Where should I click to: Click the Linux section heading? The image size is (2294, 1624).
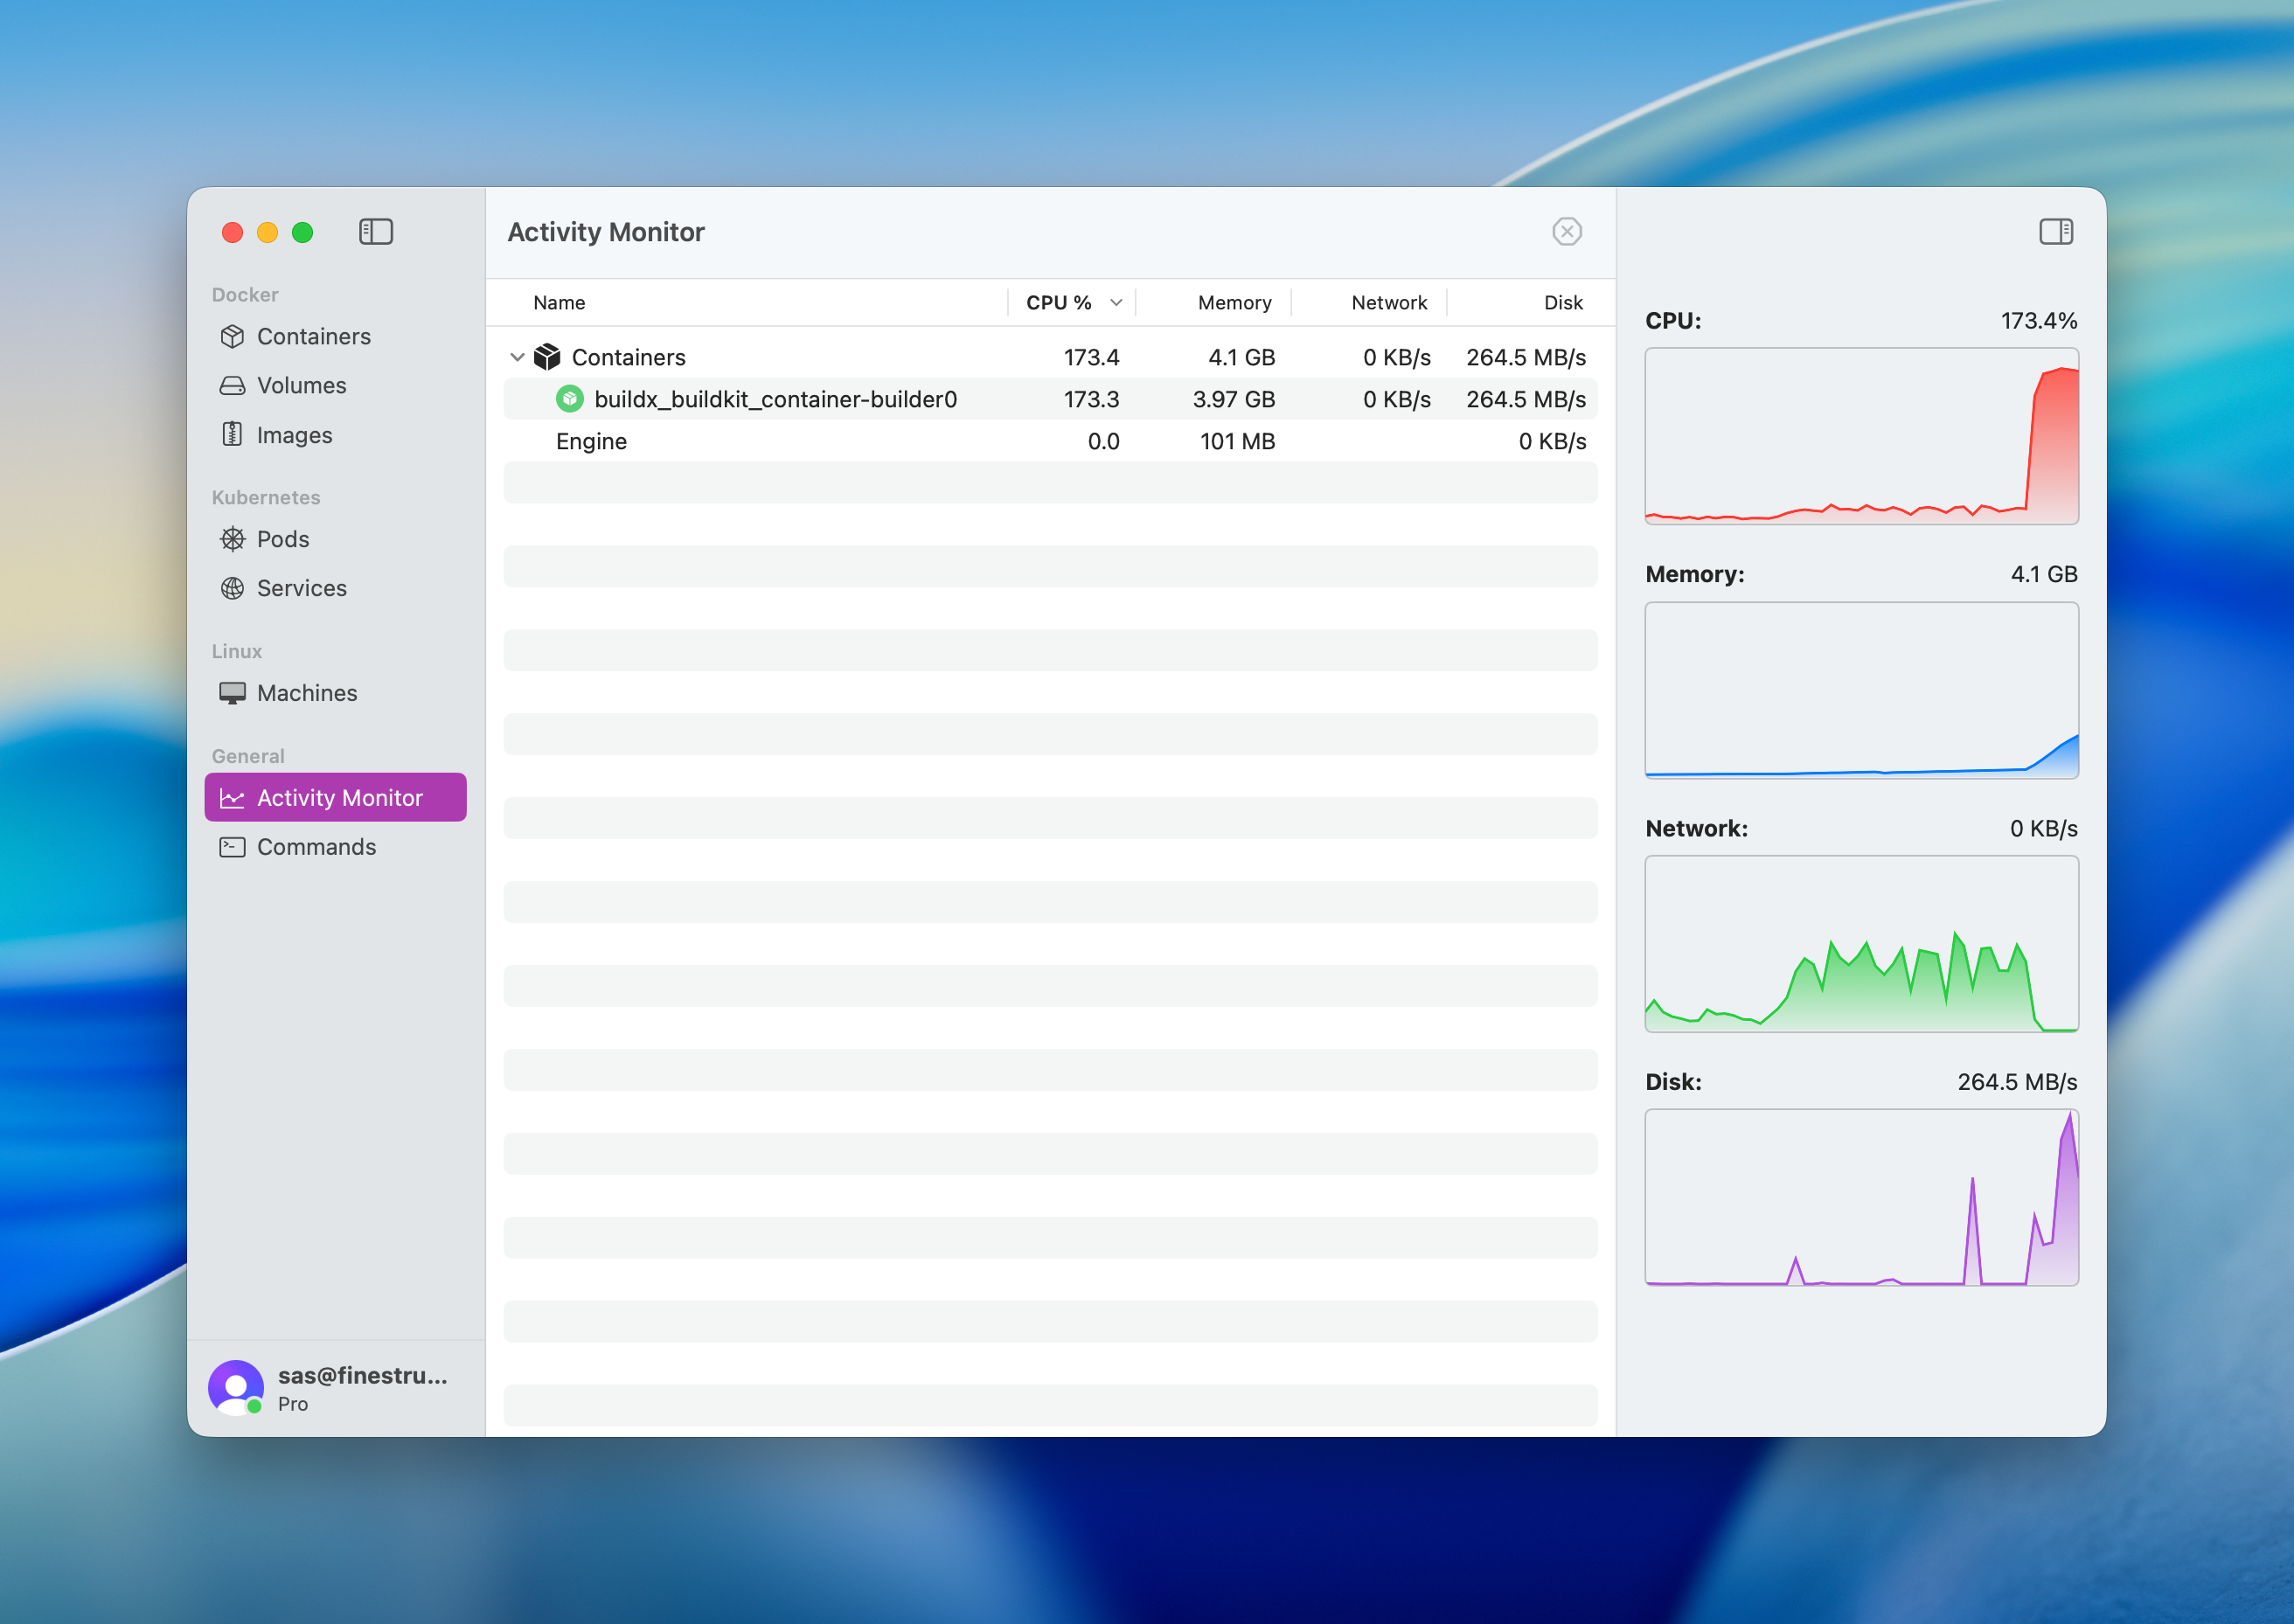[237, 652]
